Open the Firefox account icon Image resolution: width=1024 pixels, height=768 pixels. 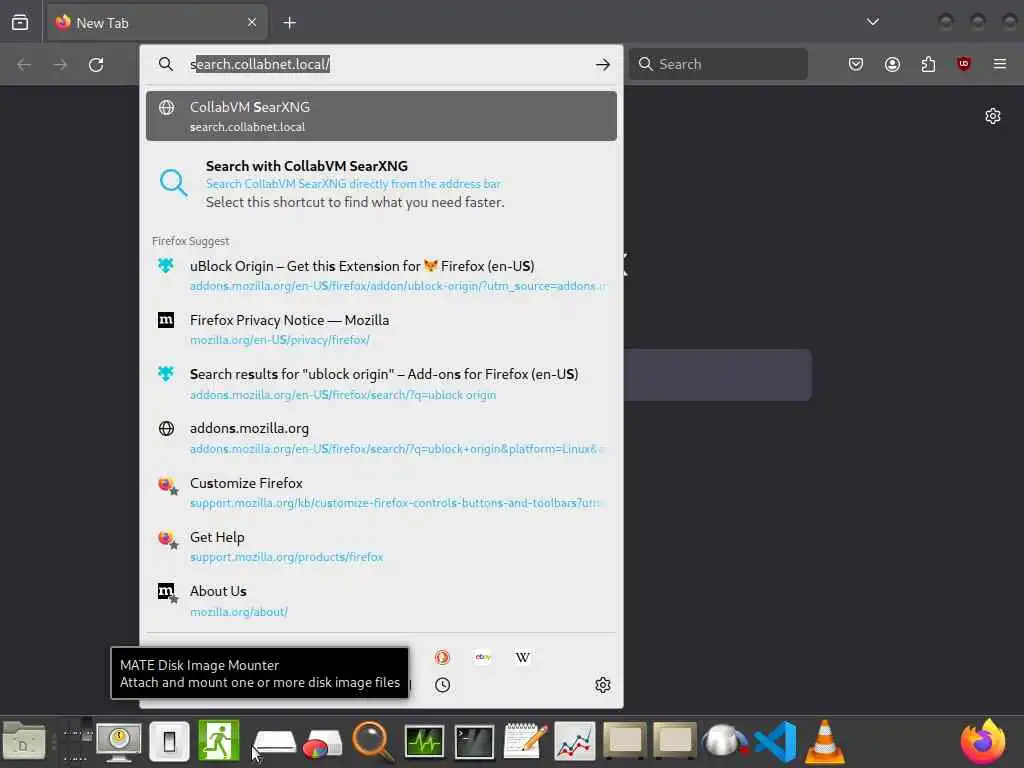892,64
